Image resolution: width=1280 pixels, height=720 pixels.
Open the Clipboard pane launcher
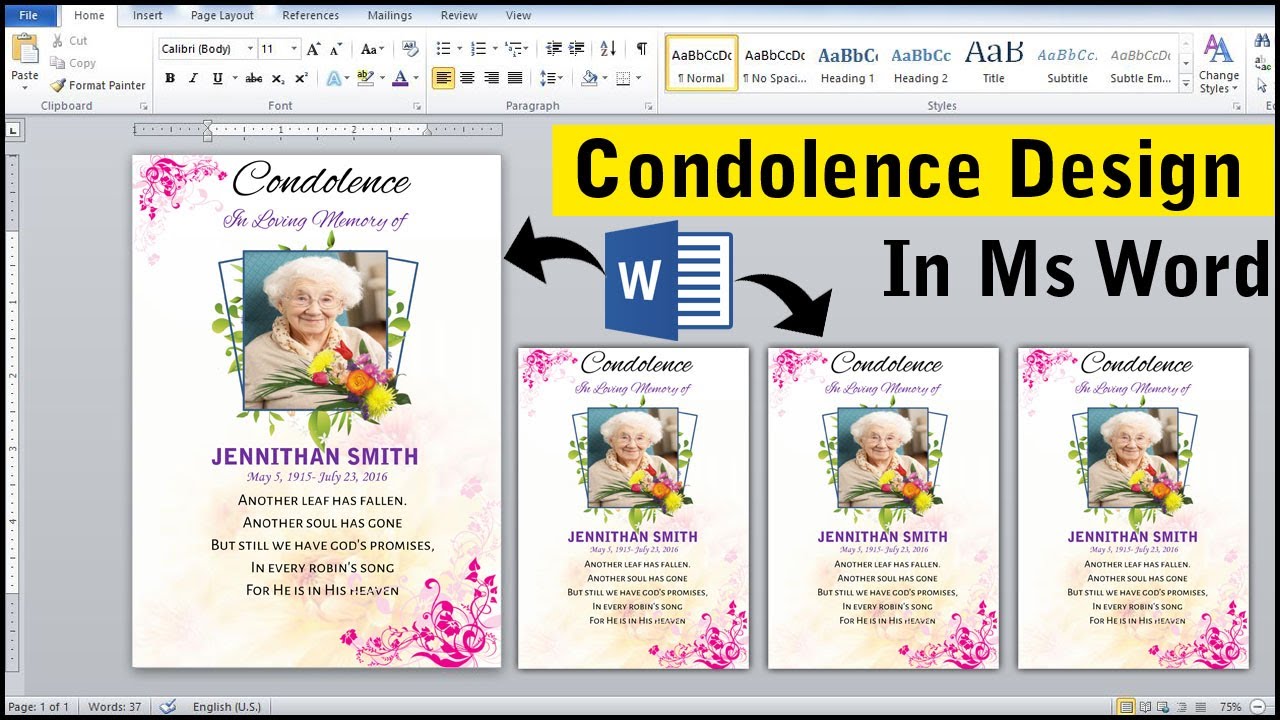click(x=143, y=106)
